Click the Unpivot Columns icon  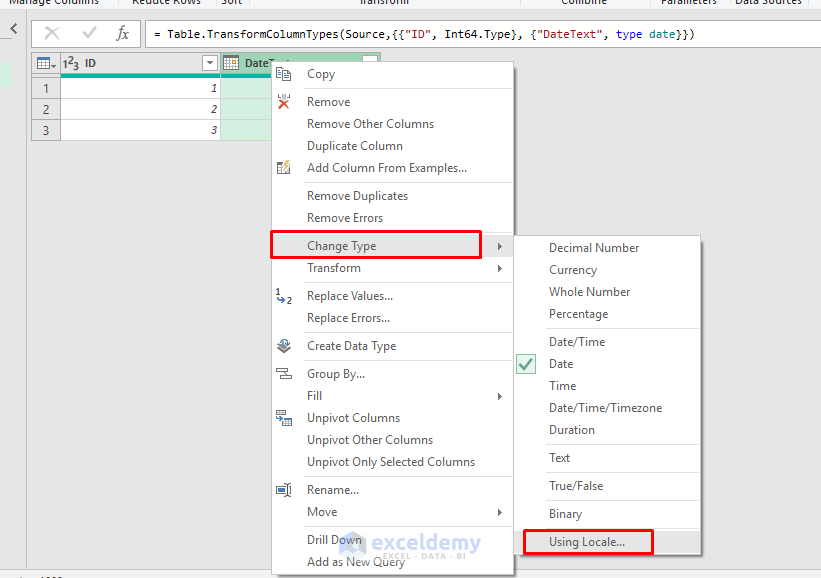coord(284,418)
